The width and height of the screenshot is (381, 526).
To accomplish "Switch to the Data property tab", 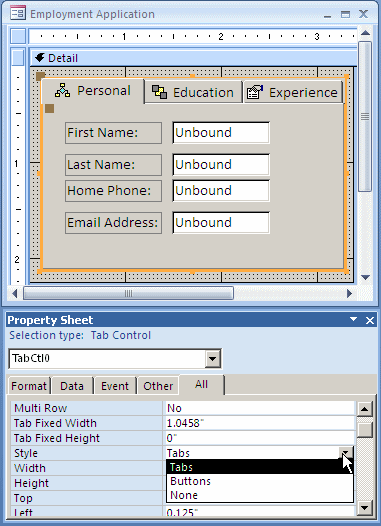I will [x=72, y=386].
